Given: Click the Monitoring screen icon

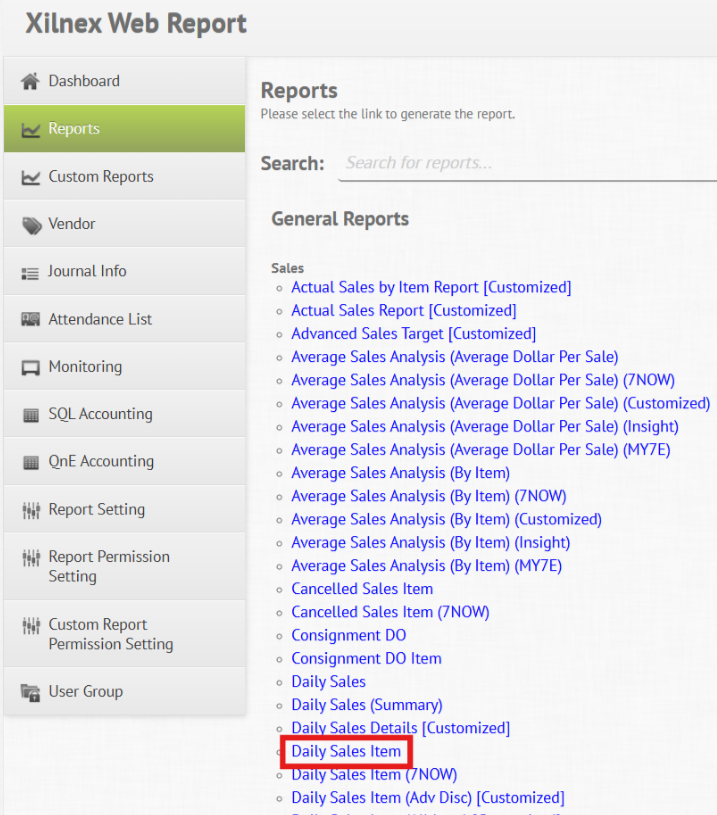Looking at the screenshot, I should [x=30, y=367].
